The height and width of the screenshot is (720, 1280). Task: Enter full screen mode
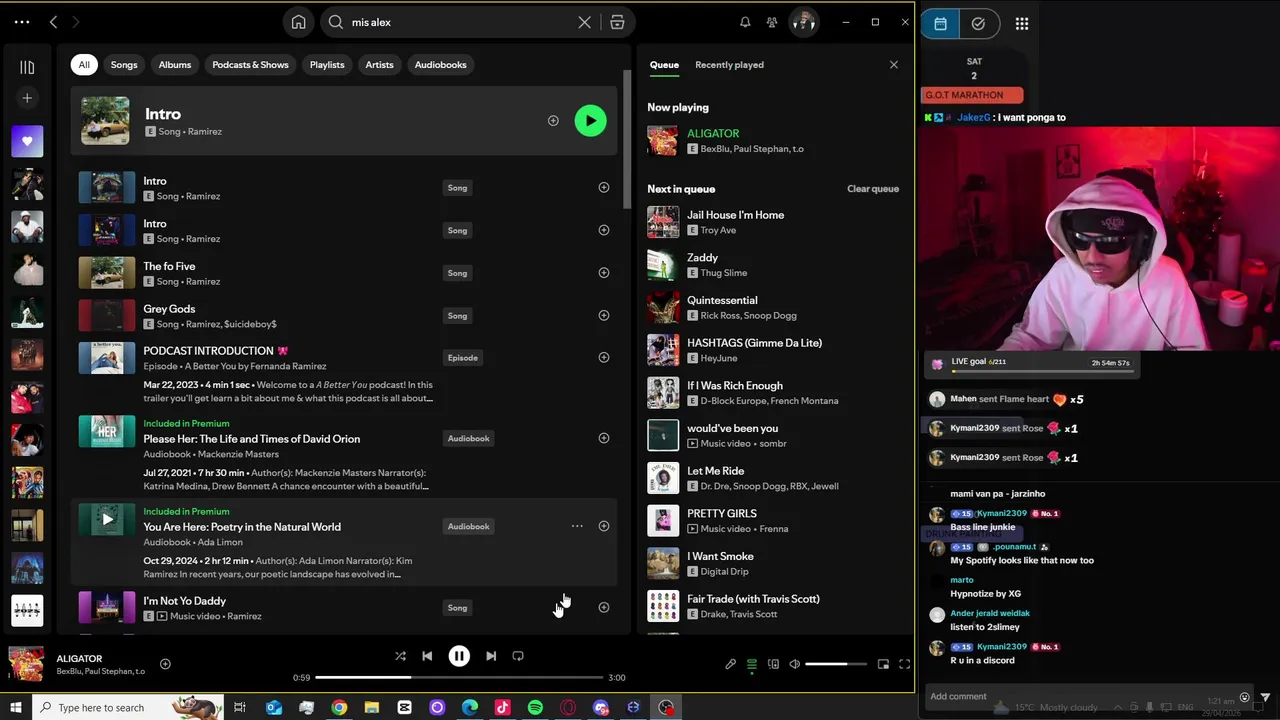point(904,664)
